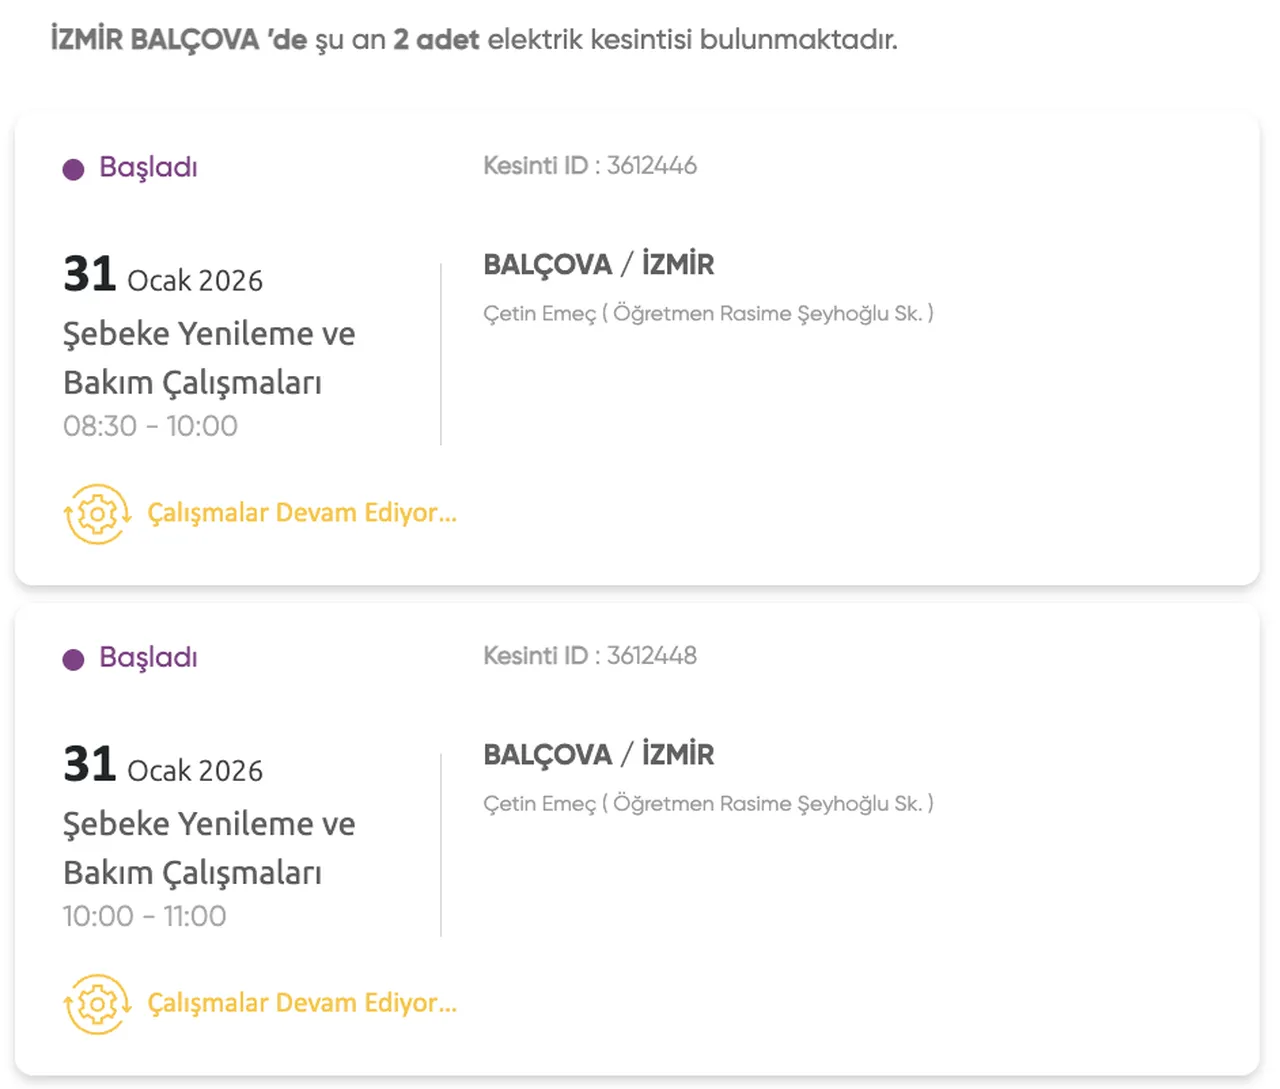Screen dimensions: 1280x1089
Task: Select the Başladı status of outage 3612446
Action: coord(148,167)
